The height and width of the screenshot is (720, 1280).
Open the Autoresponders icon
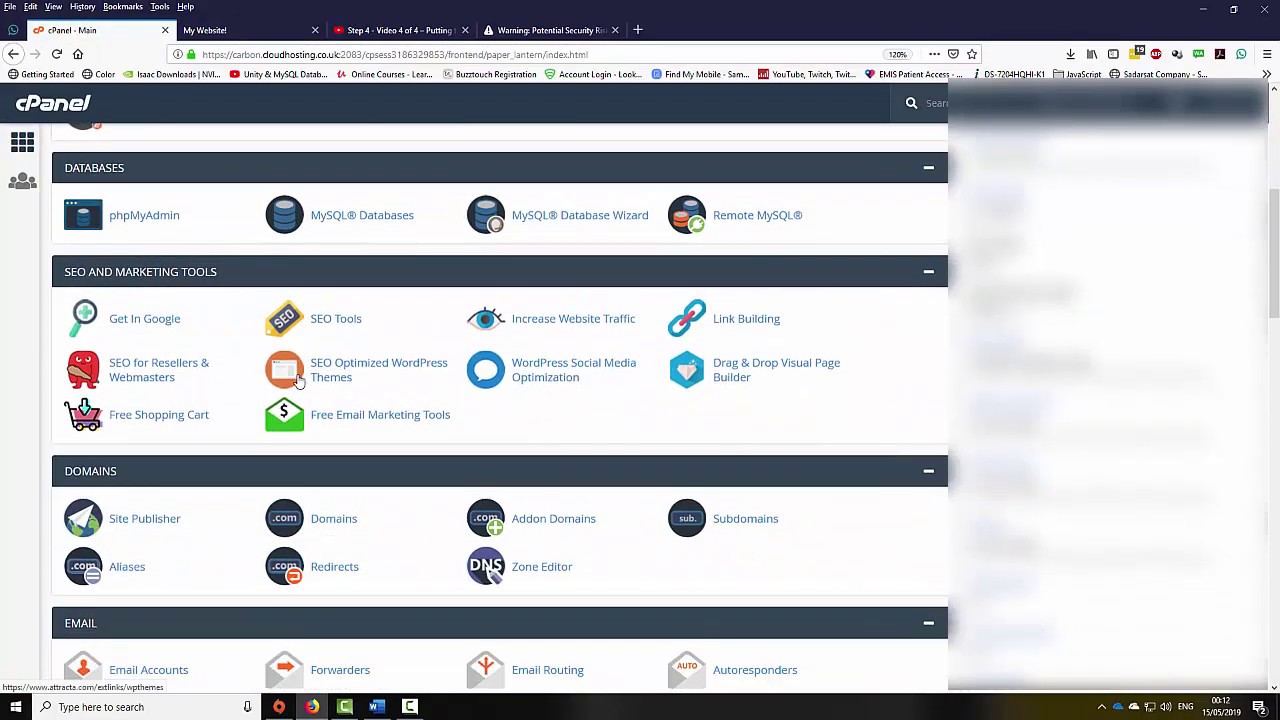point(687,669)
